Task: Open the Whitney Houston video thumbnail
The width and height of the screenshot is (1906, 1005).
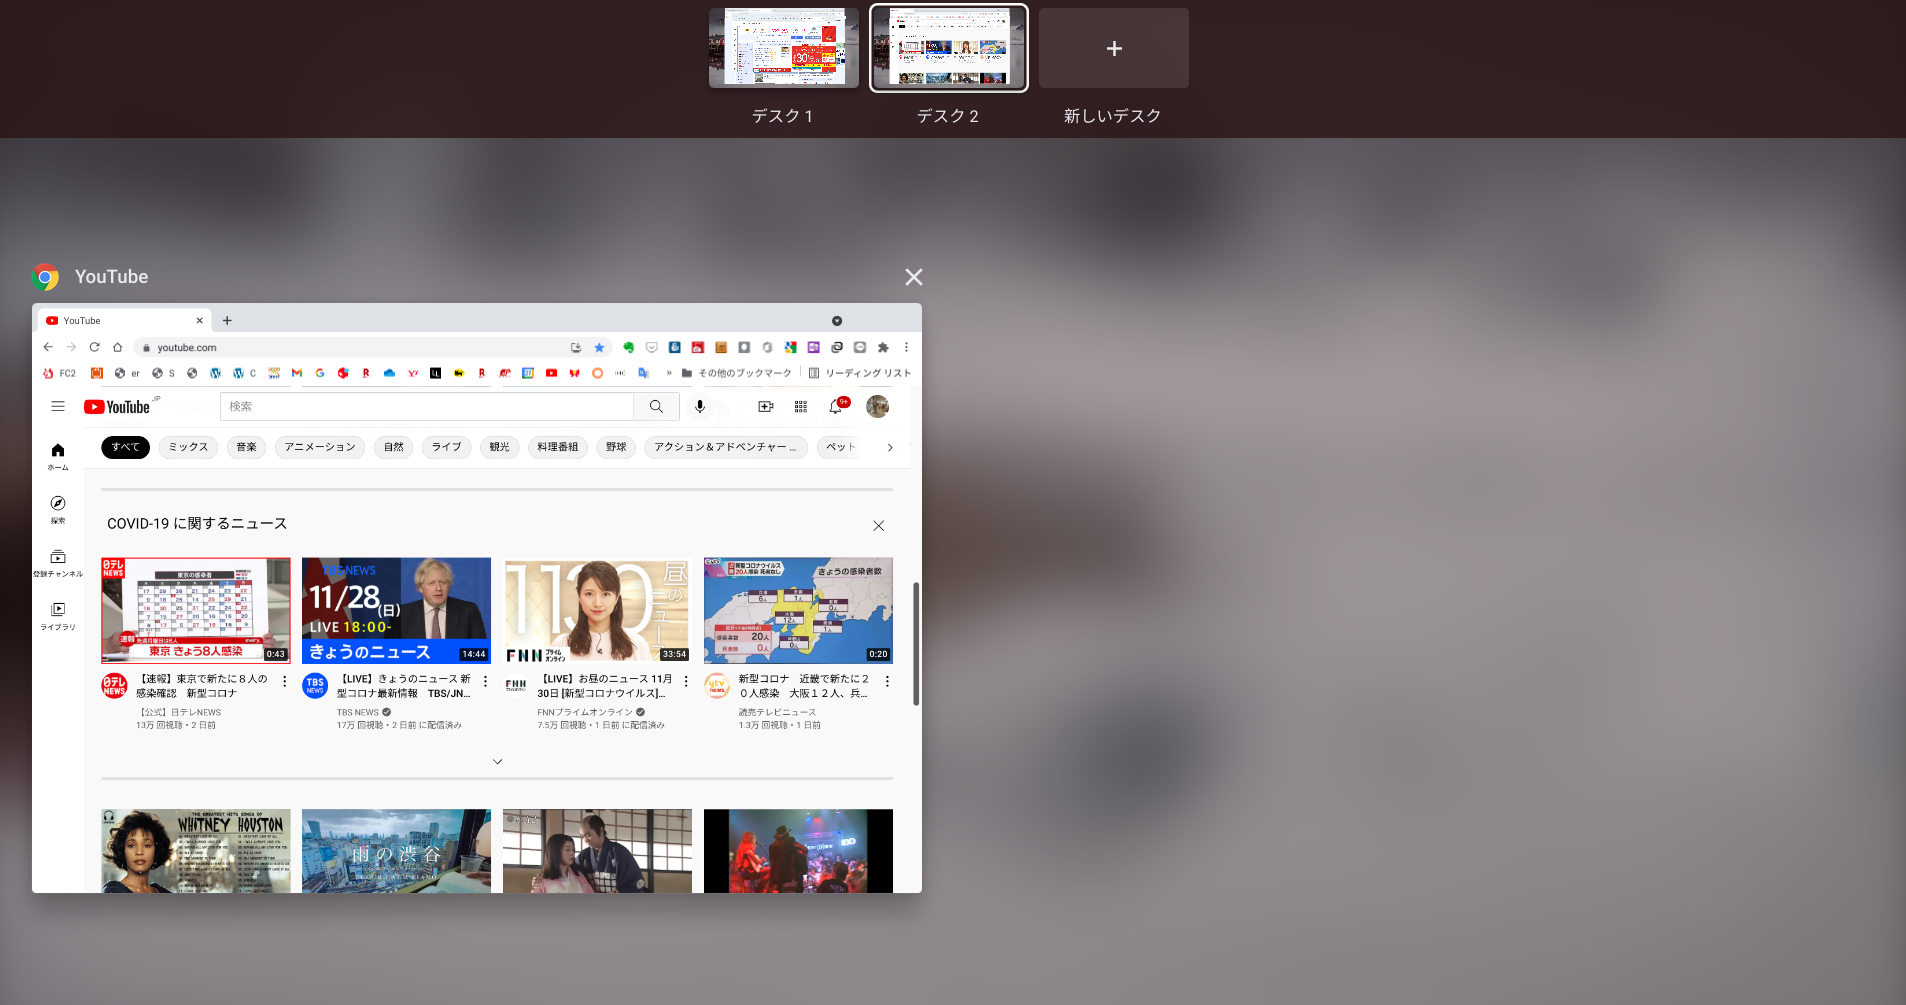Action: tap(196, 851)
